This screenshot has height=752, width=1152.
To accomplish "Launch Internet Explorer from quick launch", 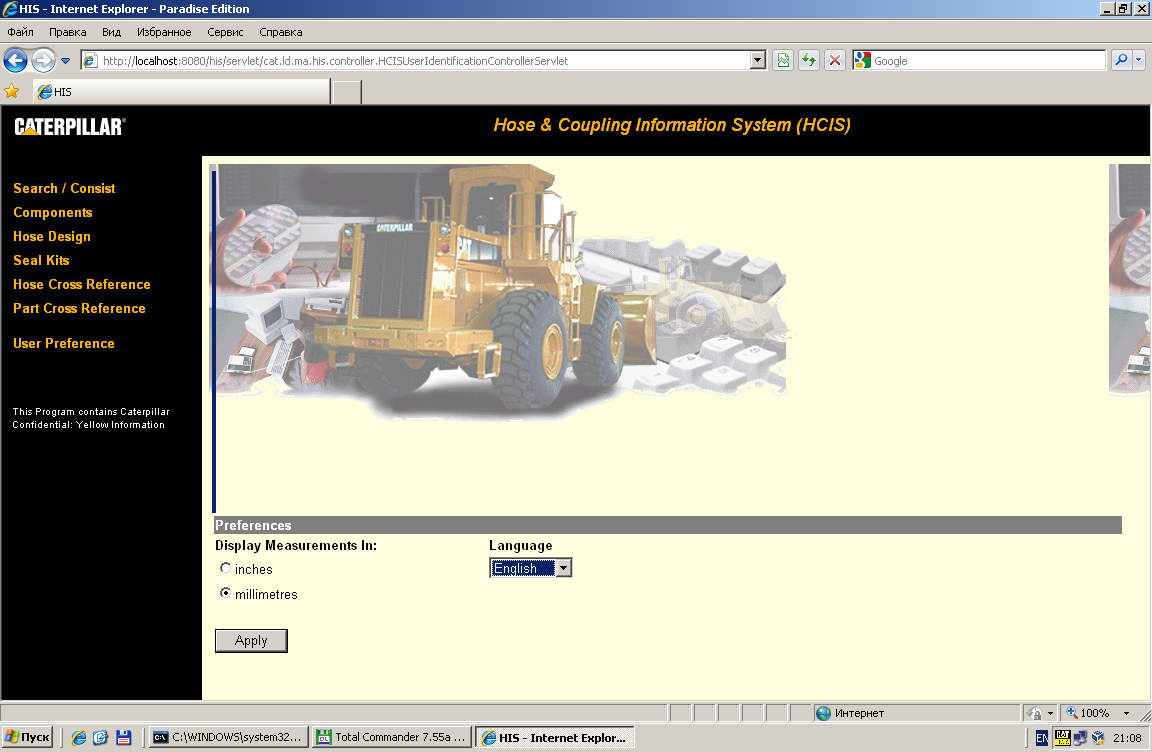I will click(79, 737).
